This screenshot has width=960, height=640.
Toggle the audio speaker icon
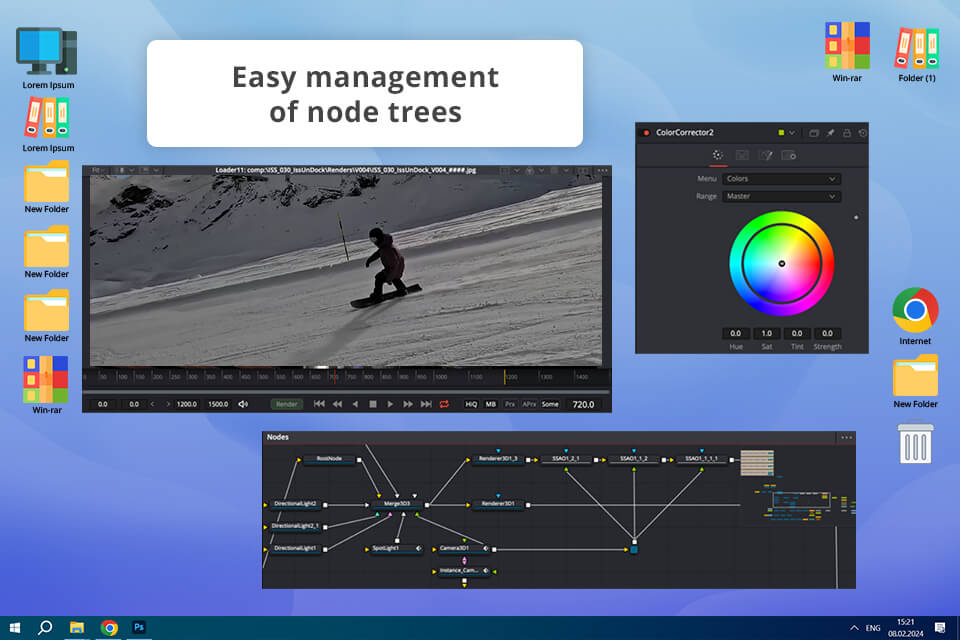coord(243,404)
